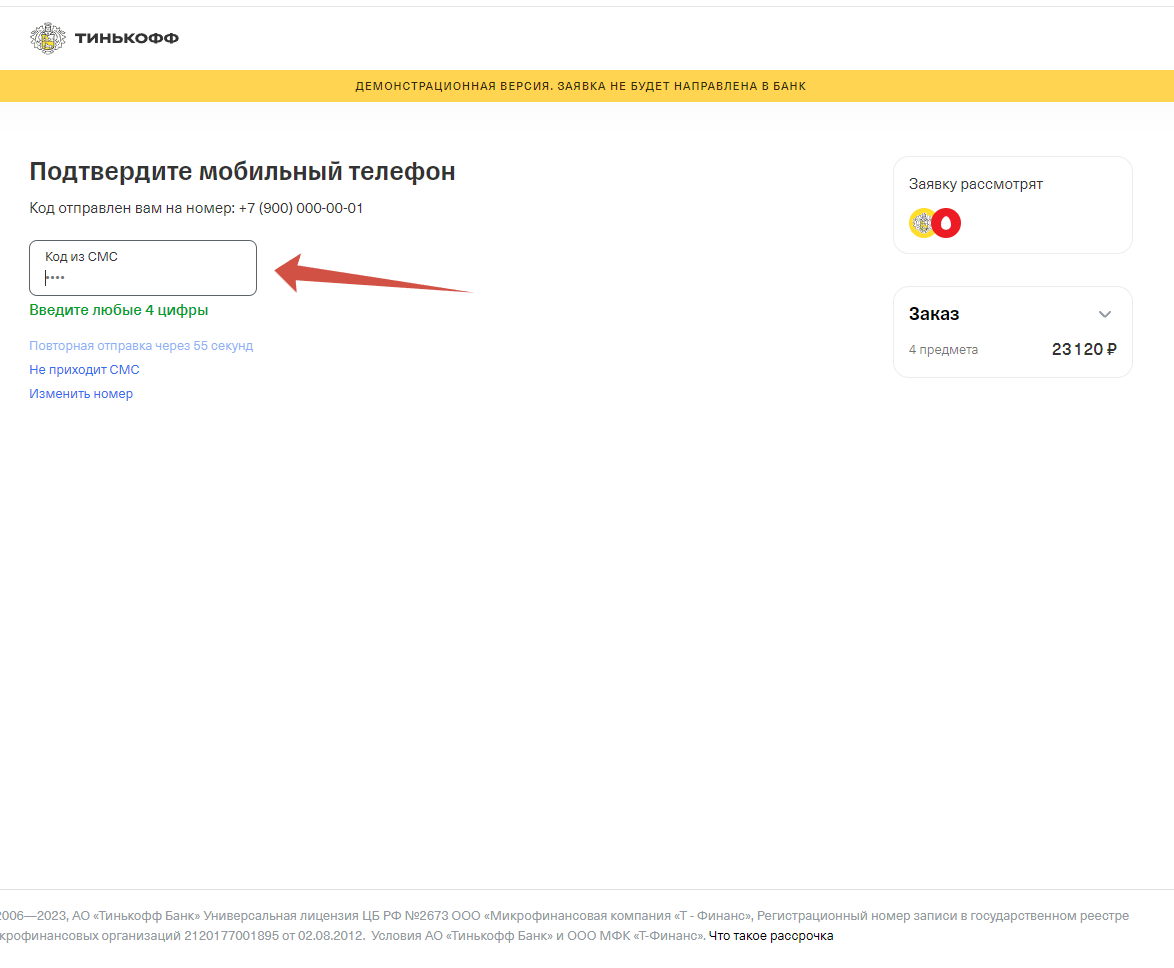The image size is (1174, 968).
Task: Click the ТИНЬКОФФ wordmark in header
Action: (x=127, y=39)
